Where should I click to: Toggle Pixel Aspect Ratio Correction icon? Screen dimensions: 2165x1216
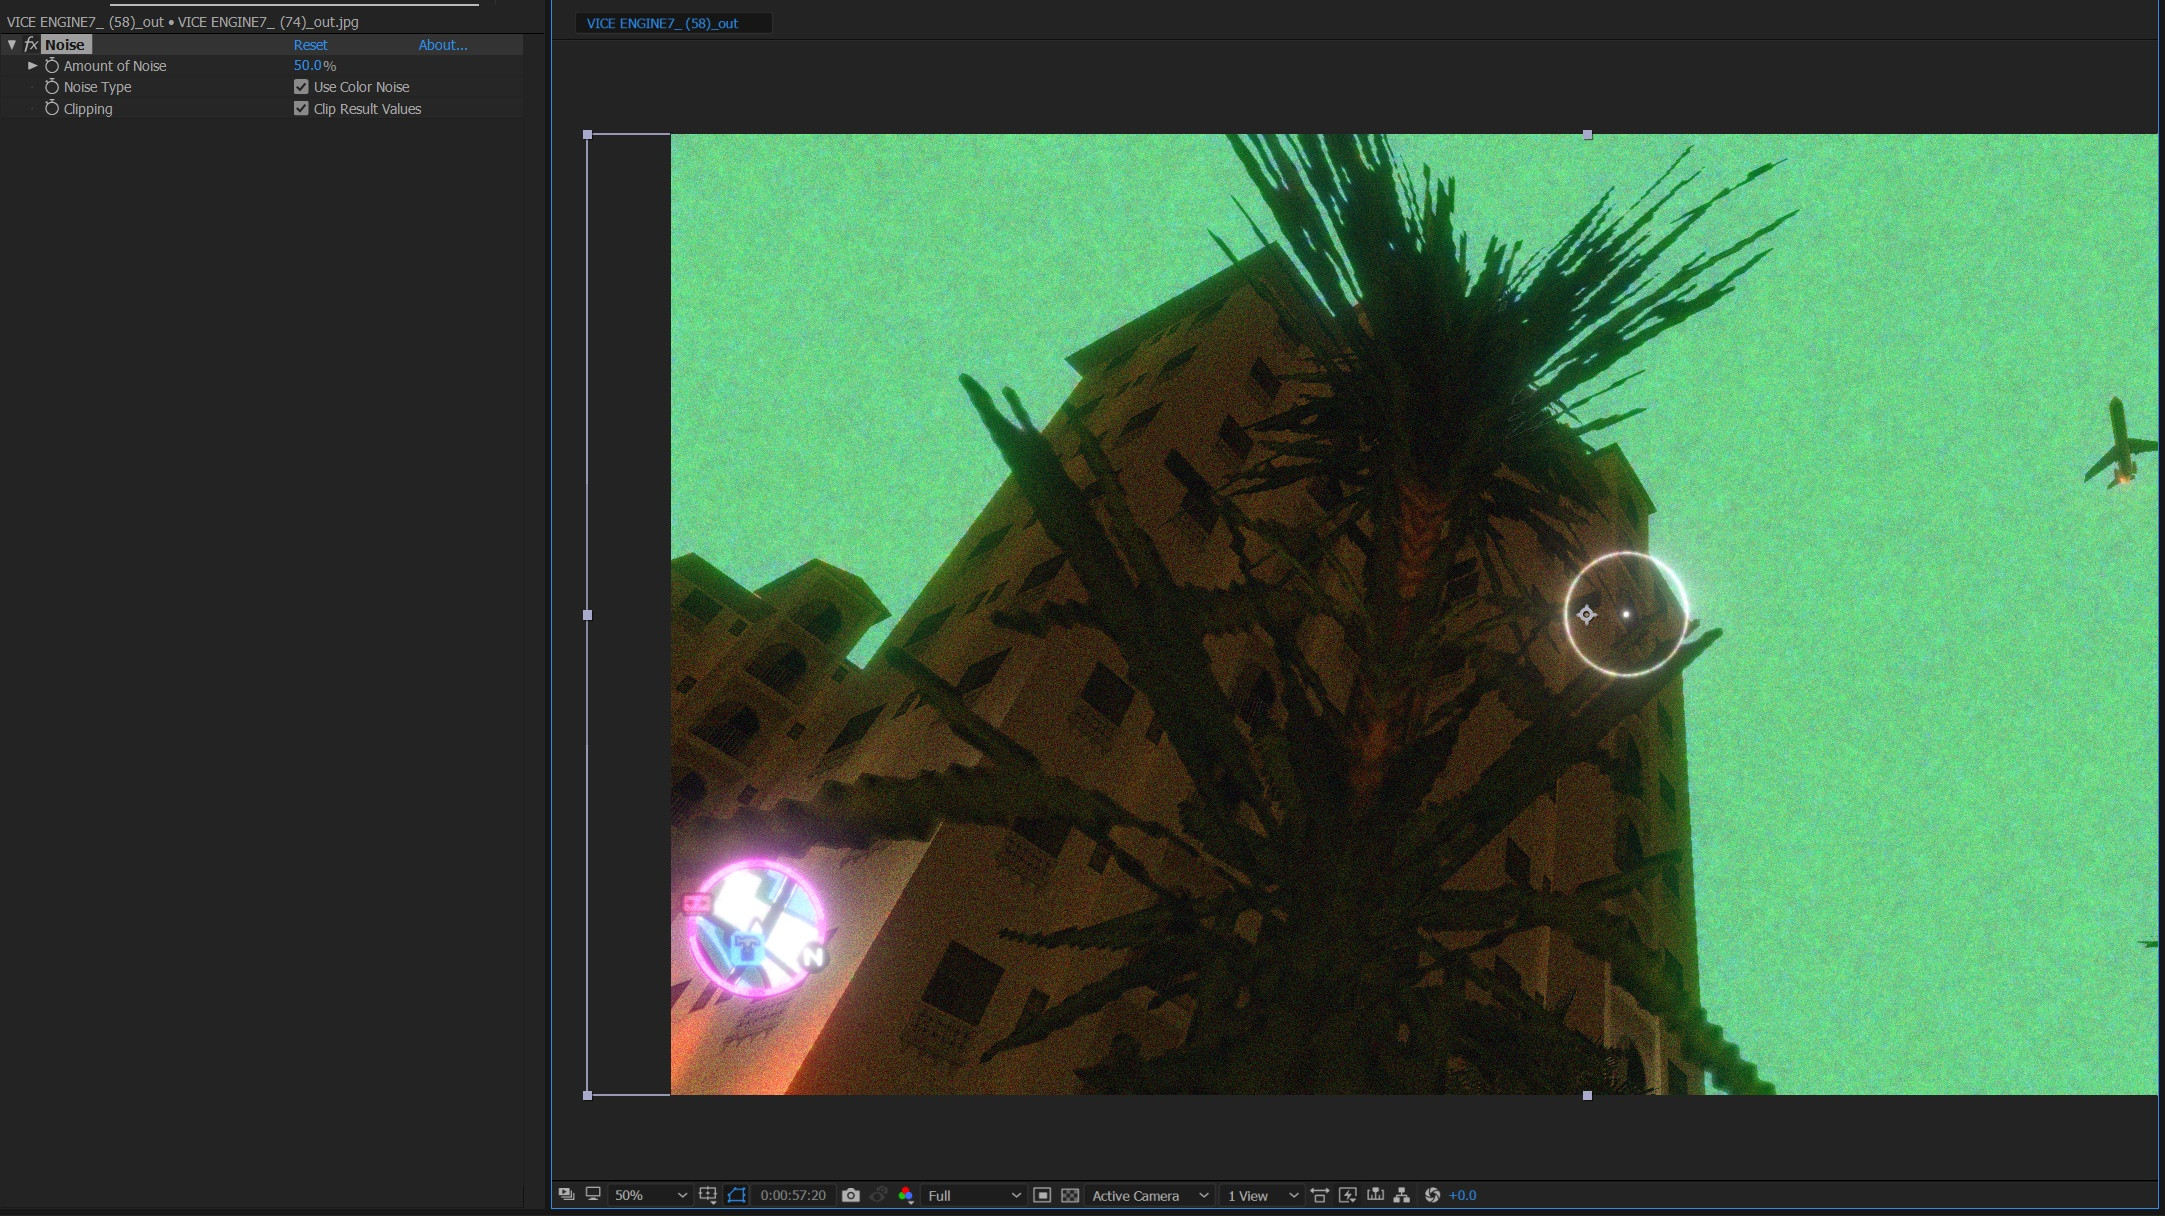point(1320,1195)
